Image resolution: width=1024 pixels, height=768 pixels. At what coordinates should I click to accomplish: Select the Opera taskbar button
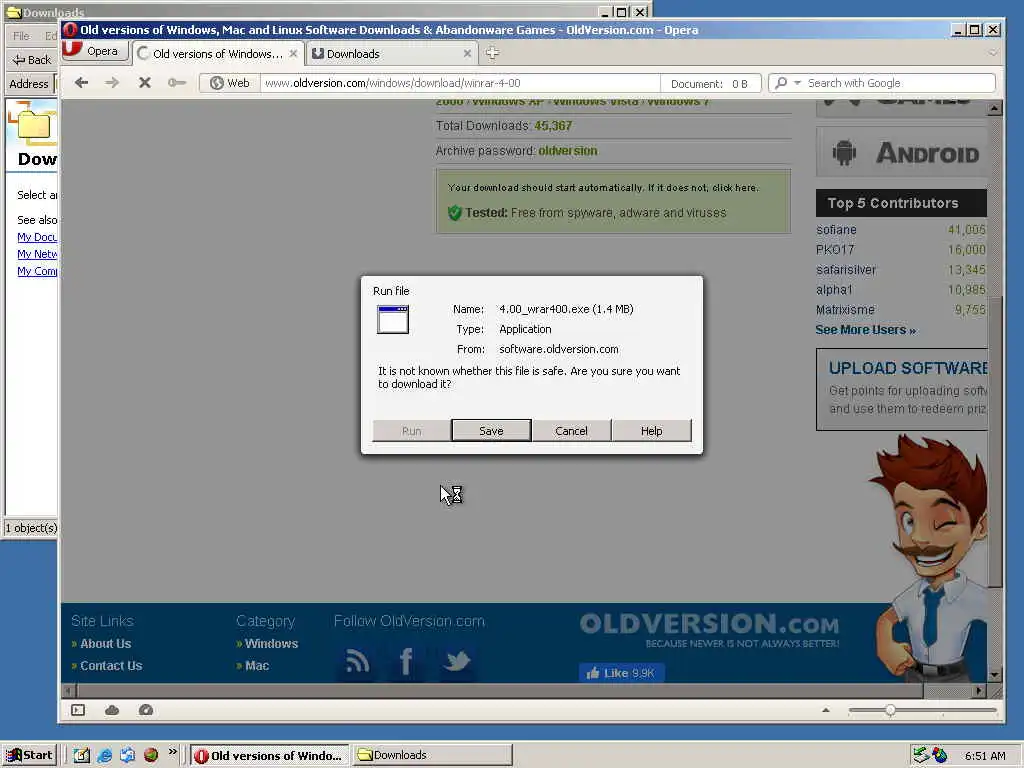(269, 756)
